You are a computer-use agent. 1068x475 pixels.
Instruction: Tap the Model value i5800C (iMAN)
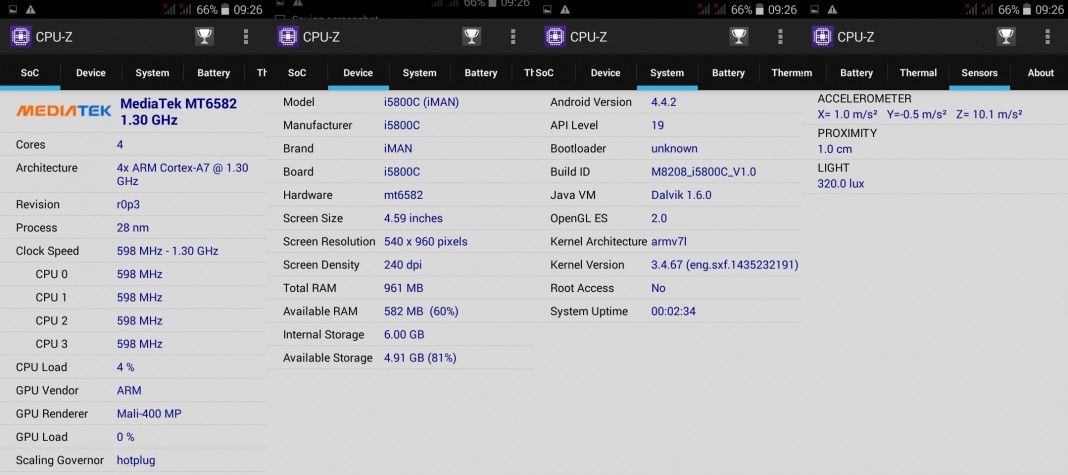tap(422, 102)
